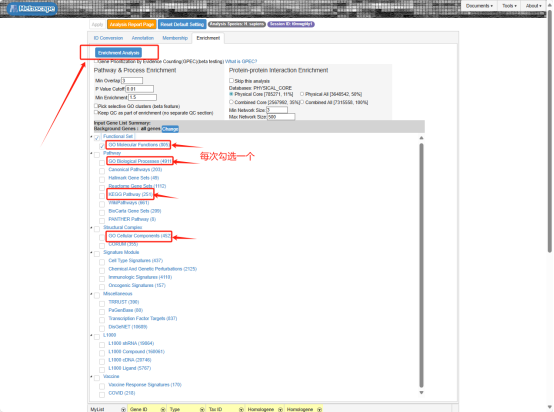This screenshot has height=412, width=554.
Task: Open the Type column filter icon
Action: [202, 409]
